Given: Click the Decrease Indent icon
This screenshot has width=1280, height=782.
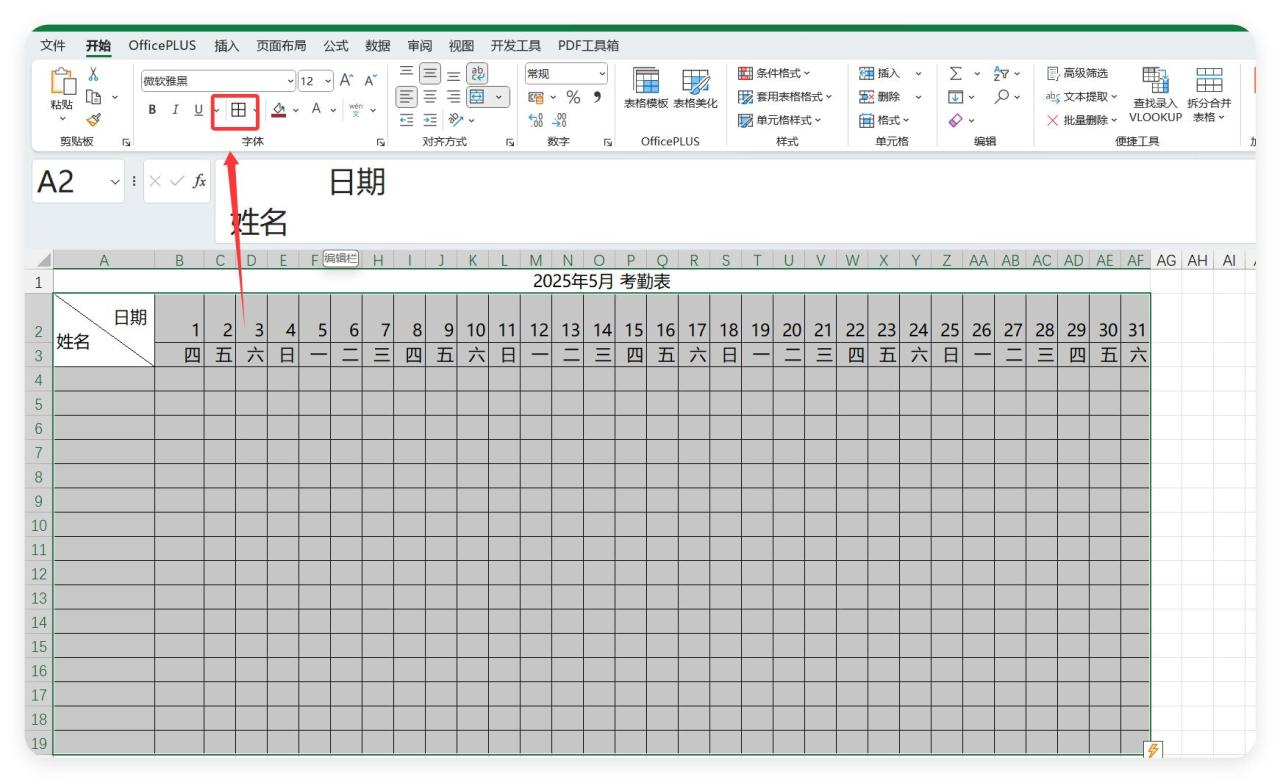Looking at the screenshot, I should 405,120.
